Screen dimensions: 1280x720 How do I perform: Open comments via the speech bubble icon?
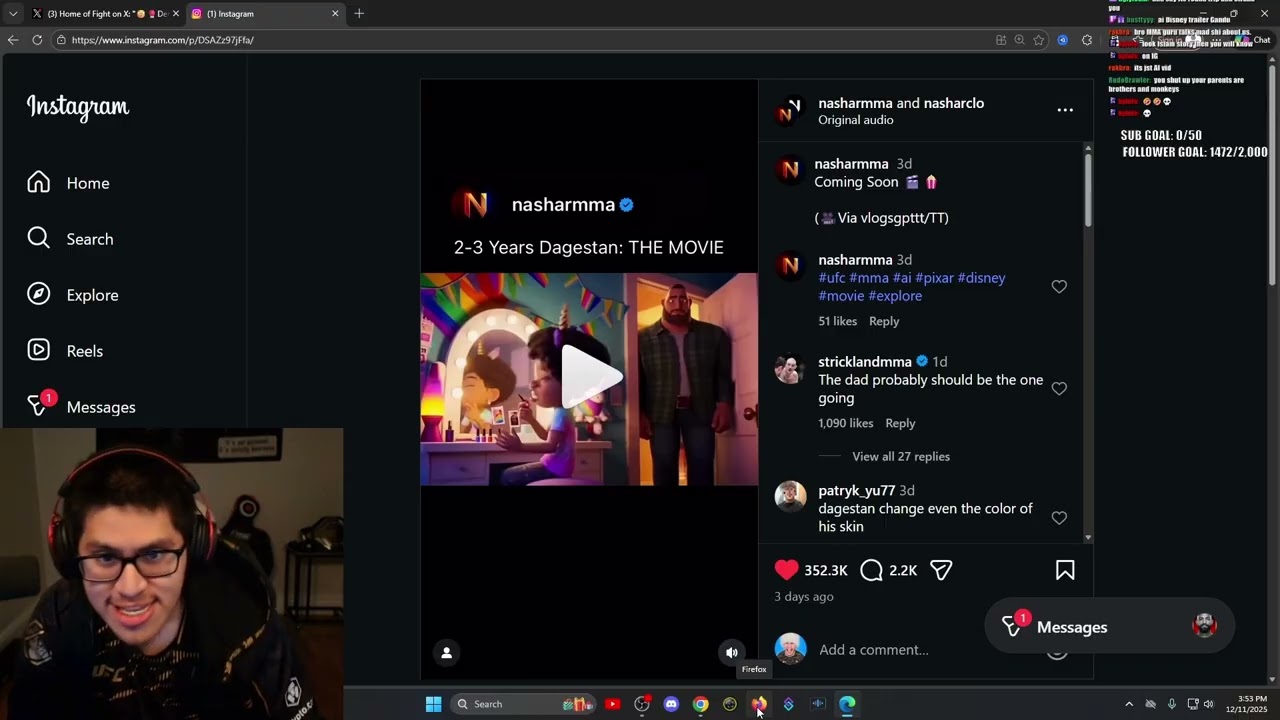coord(871,570)
